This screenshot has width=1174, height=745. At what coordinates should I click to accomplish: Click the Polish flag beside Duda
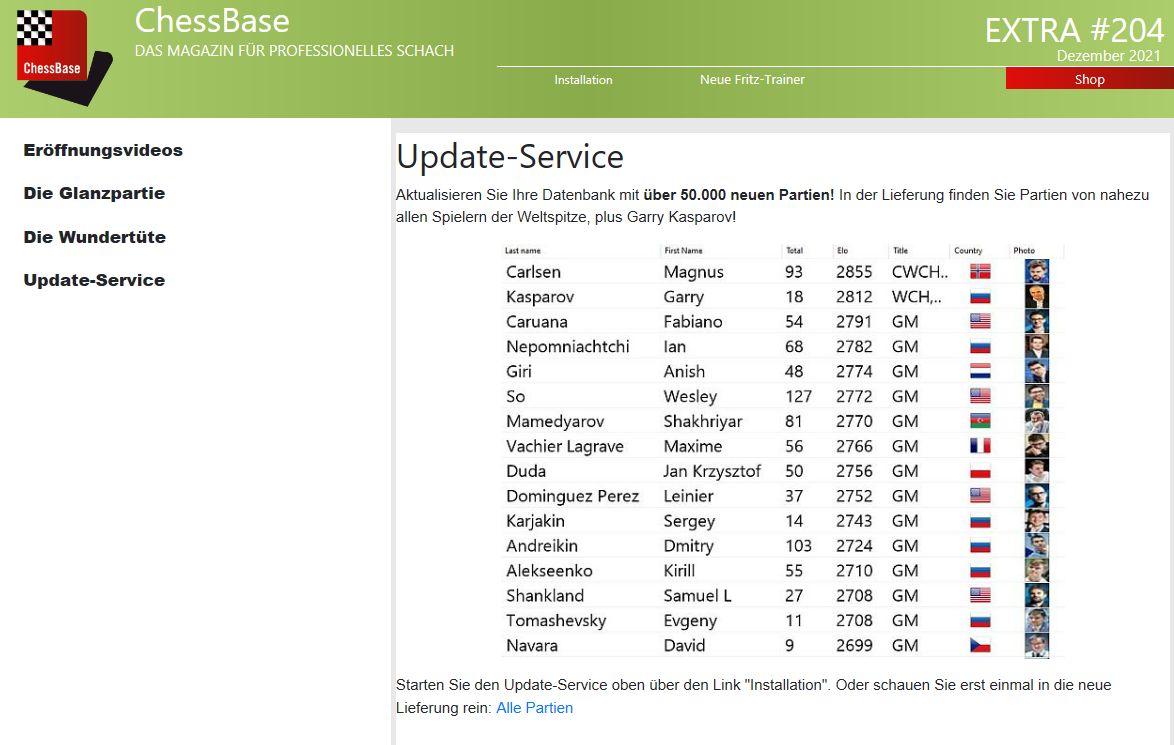pyautogui.click(x=980, y=471)
